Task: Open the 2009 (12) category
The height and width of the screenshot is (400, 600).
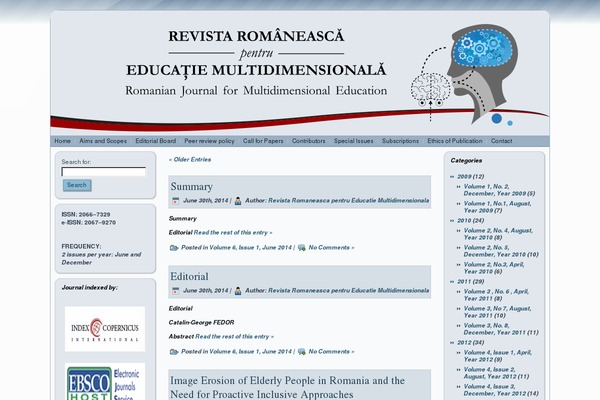Action: coord(471,176)
